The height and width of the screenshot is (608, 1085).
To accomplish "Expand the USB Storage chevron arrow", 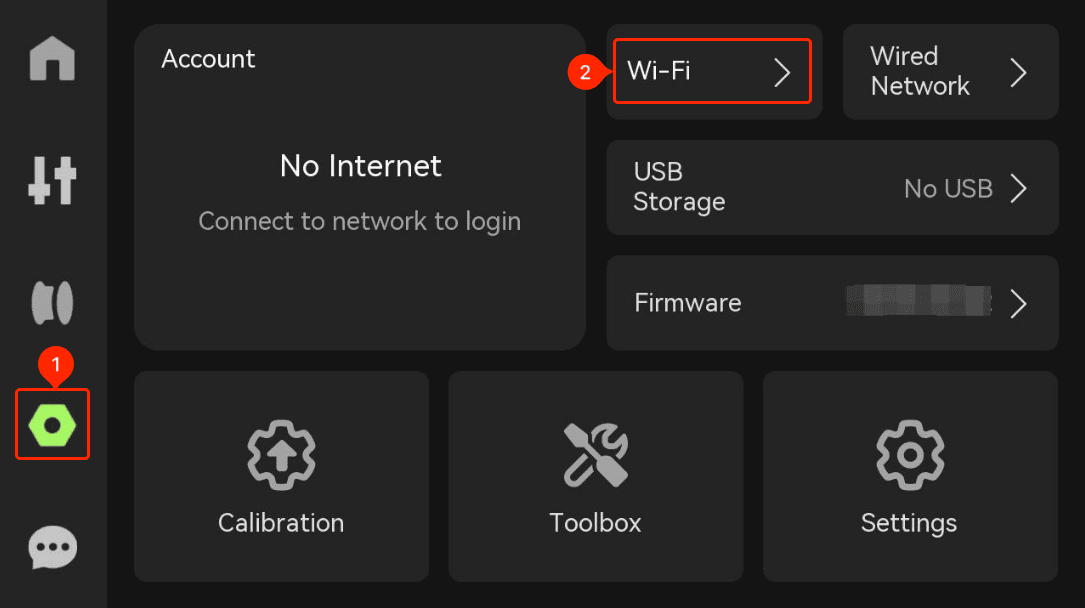I will tap(1019, 188).
